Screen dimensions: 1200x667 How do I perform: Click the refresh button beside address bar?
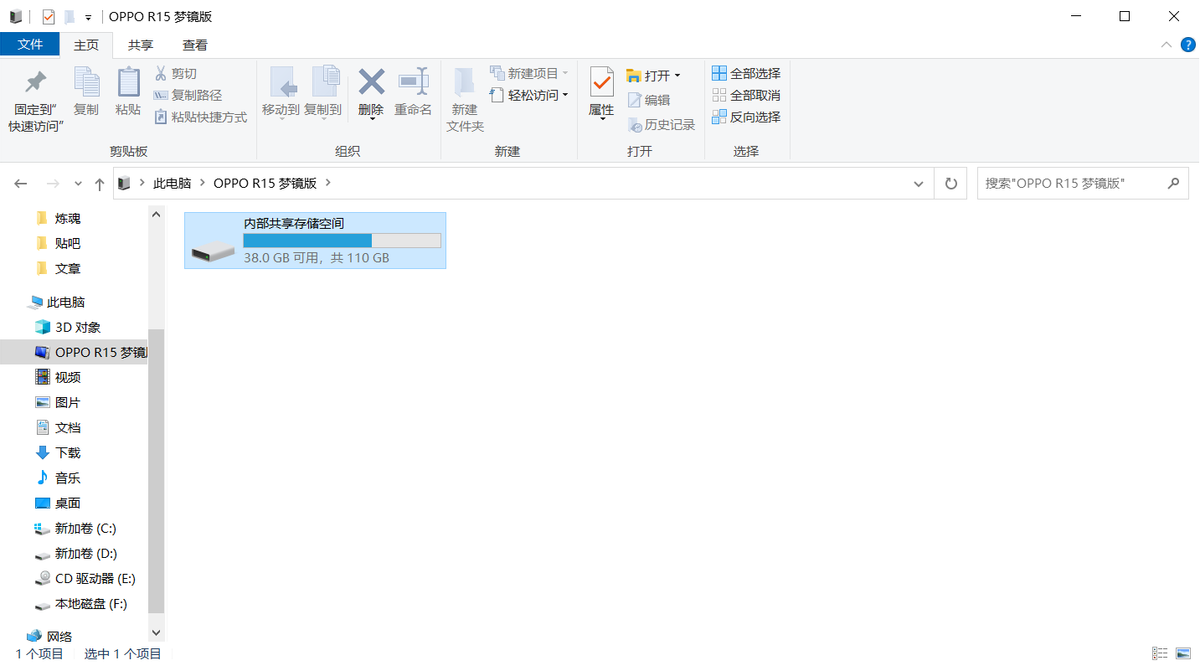pyautogui.click(x=950, y=184)
